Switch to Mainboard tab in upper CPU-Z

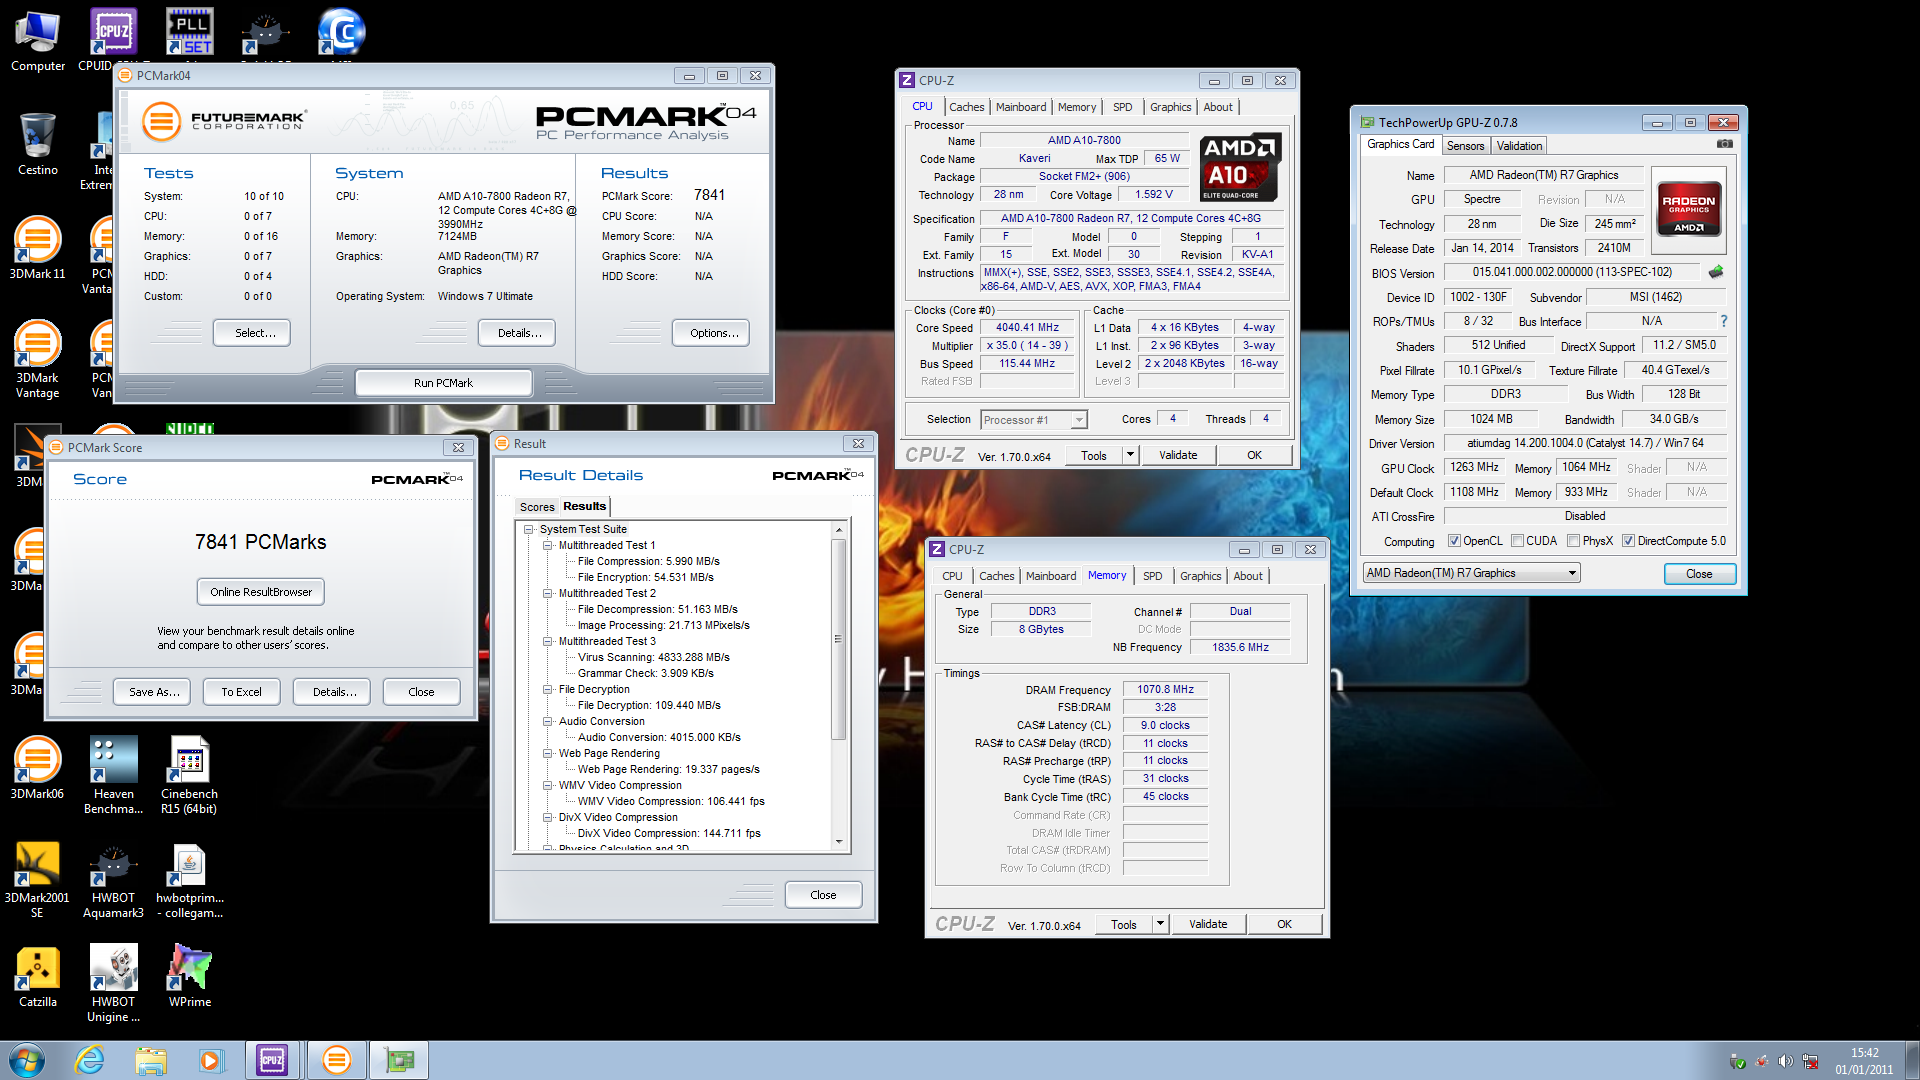pyautogui.click(x=1021, y=107)
